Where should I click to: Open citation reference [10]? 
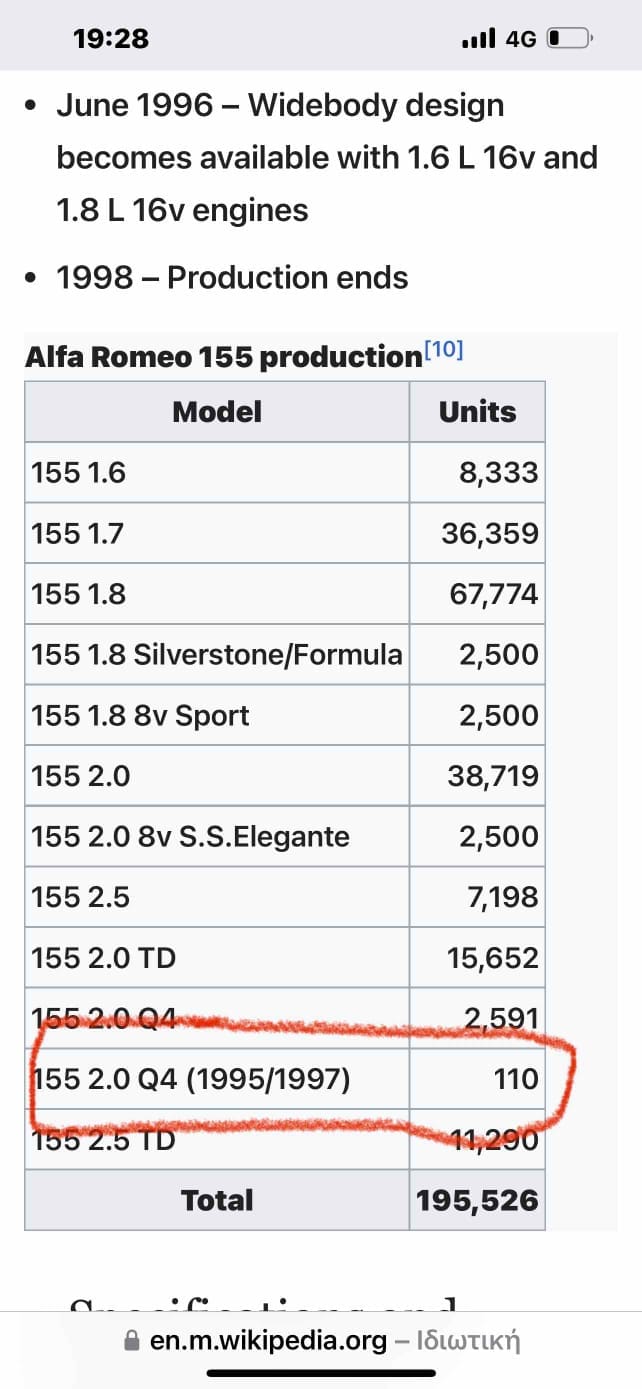click(x=444, y=351)
